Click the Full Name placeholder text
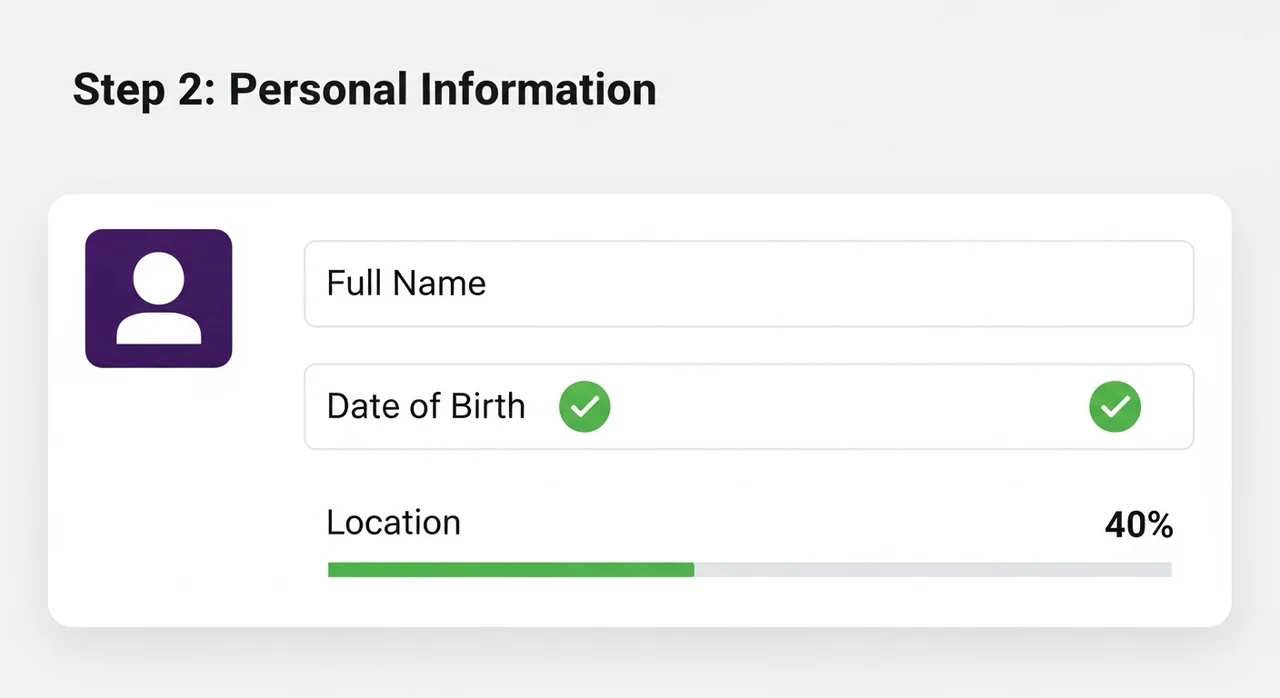 (x=406, y=284)
